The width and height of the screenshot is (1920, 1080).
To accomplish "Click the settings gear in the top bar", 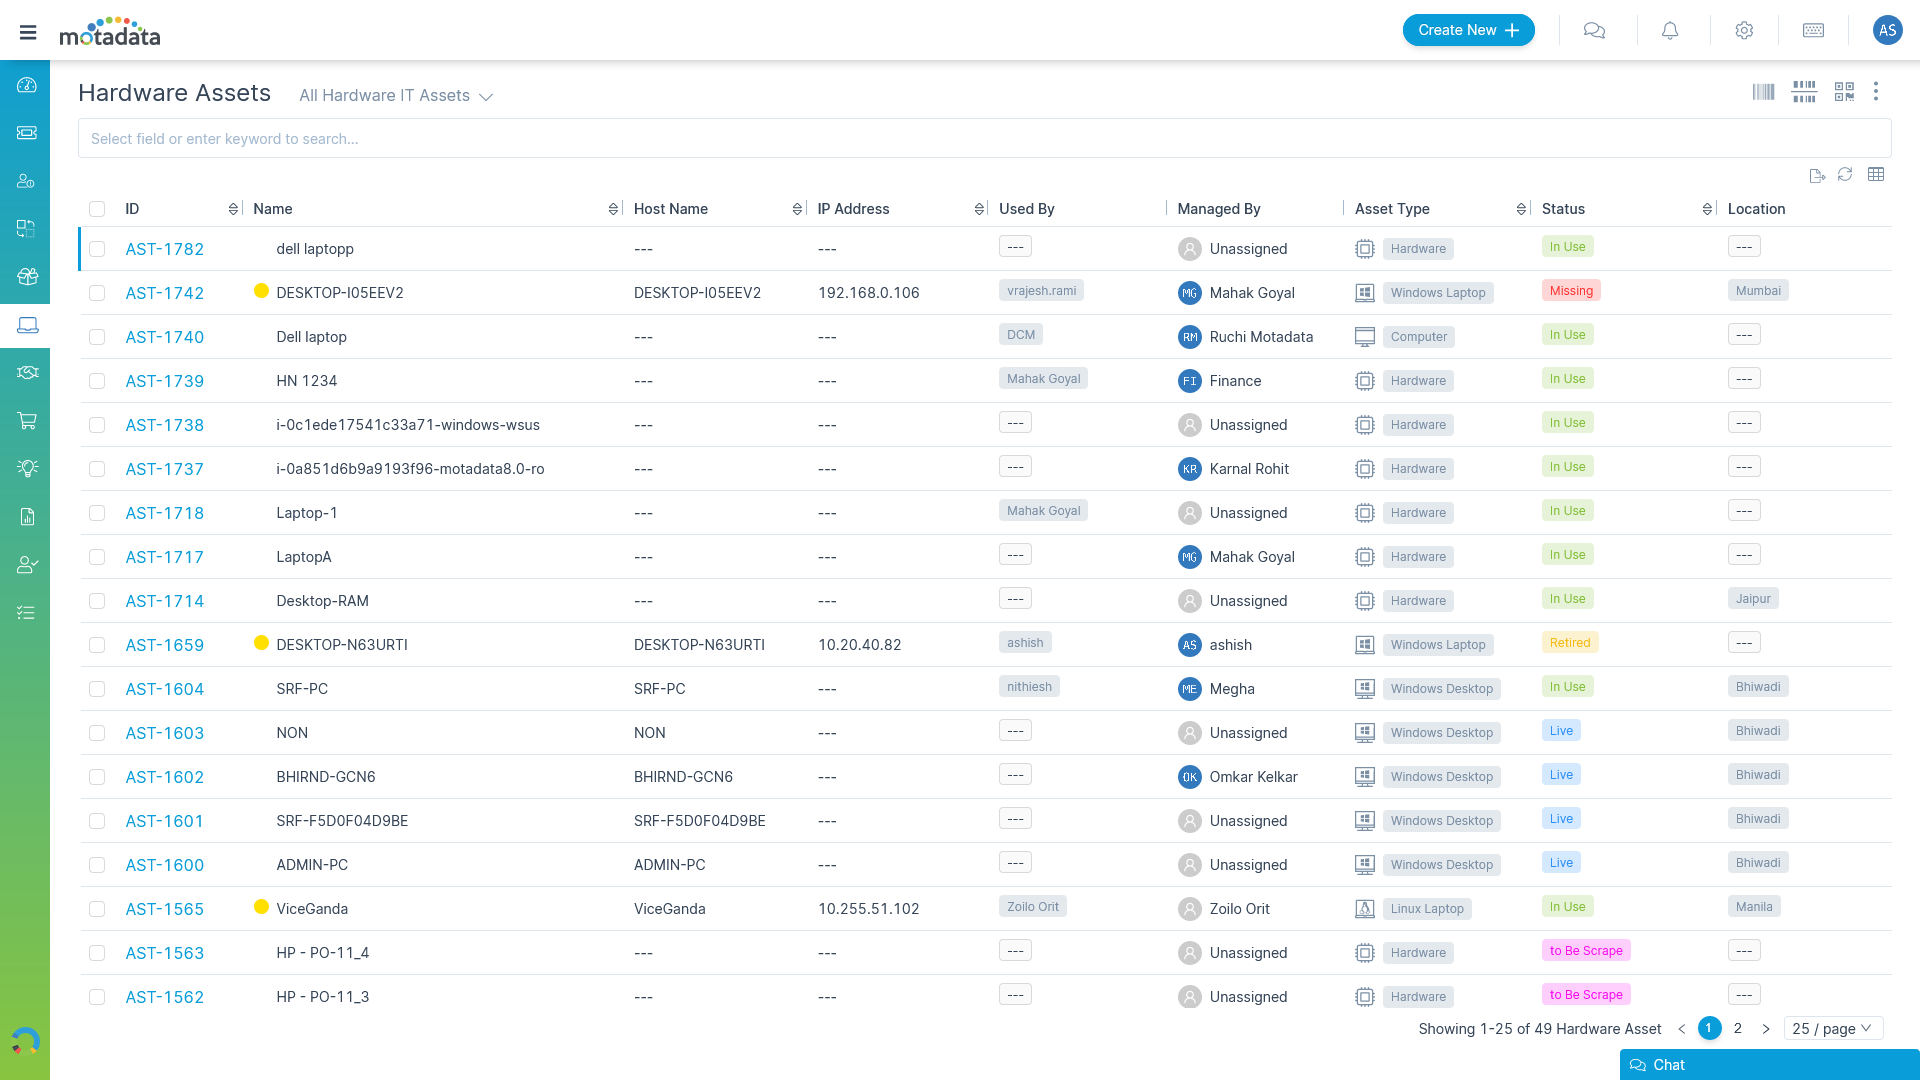I will click(1744, 30).
